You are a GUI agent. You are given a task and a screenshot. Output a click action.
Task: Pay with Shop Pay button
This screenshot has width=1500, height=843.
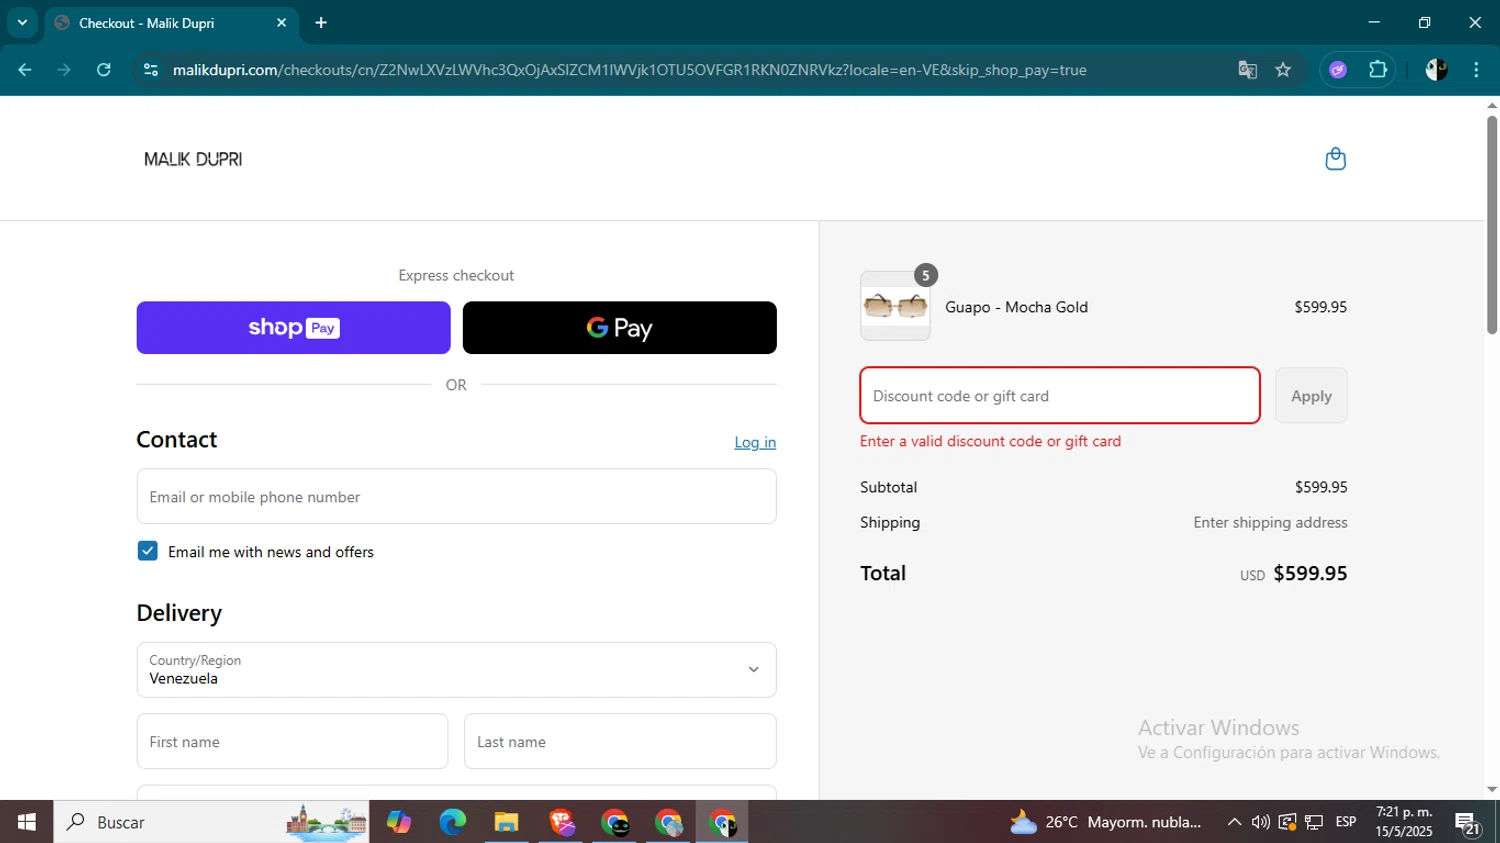(293, 328)
